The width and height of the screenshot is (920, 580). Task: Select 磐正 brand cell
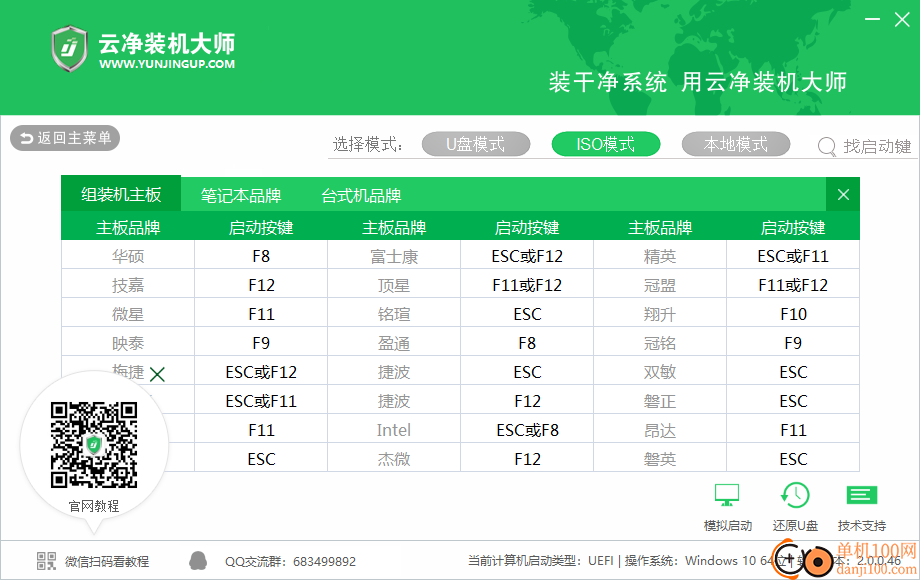click(x=660, y=401)
